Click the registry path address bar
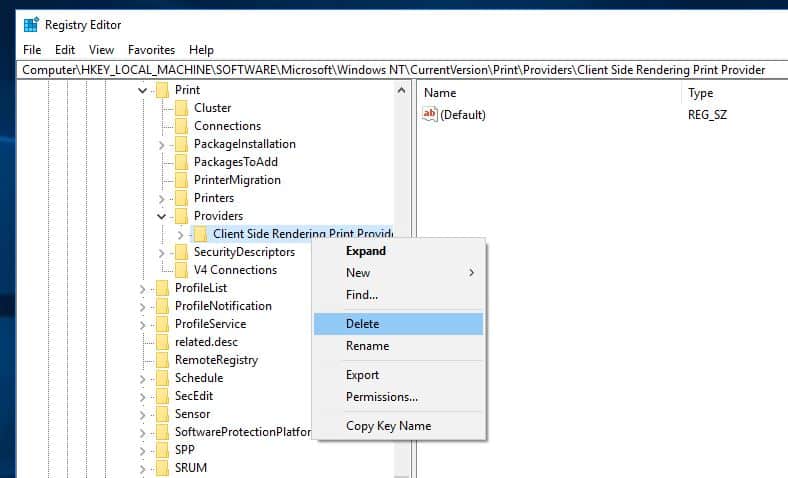This screenshot has height=478, width=788. 402,70
